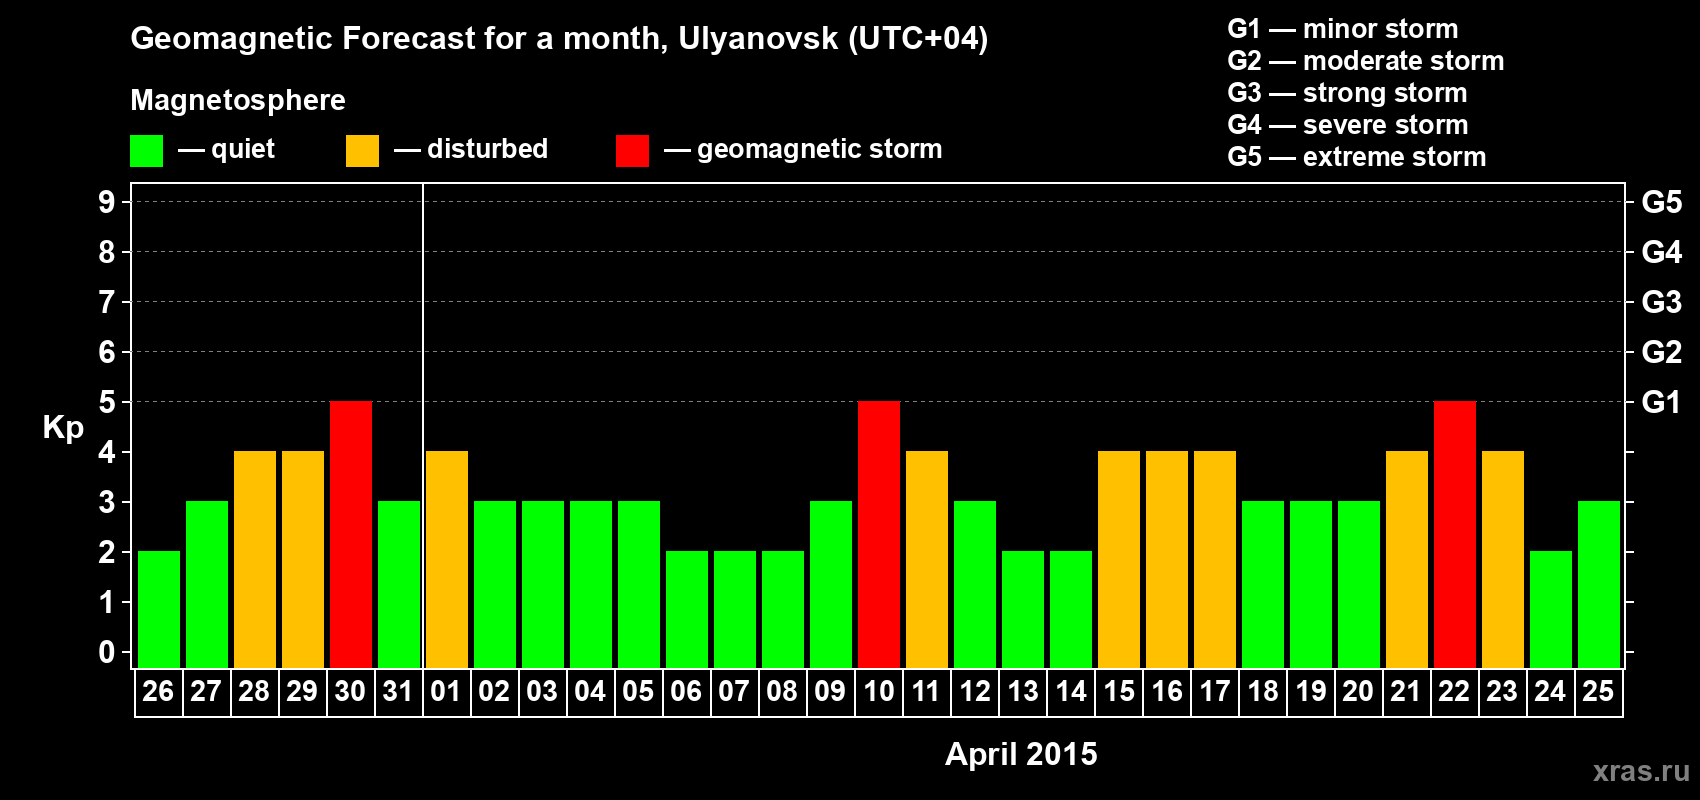Click the date label 01
Image resolution: width=1700 pixels, height=800 pixels.
point(446,692)
